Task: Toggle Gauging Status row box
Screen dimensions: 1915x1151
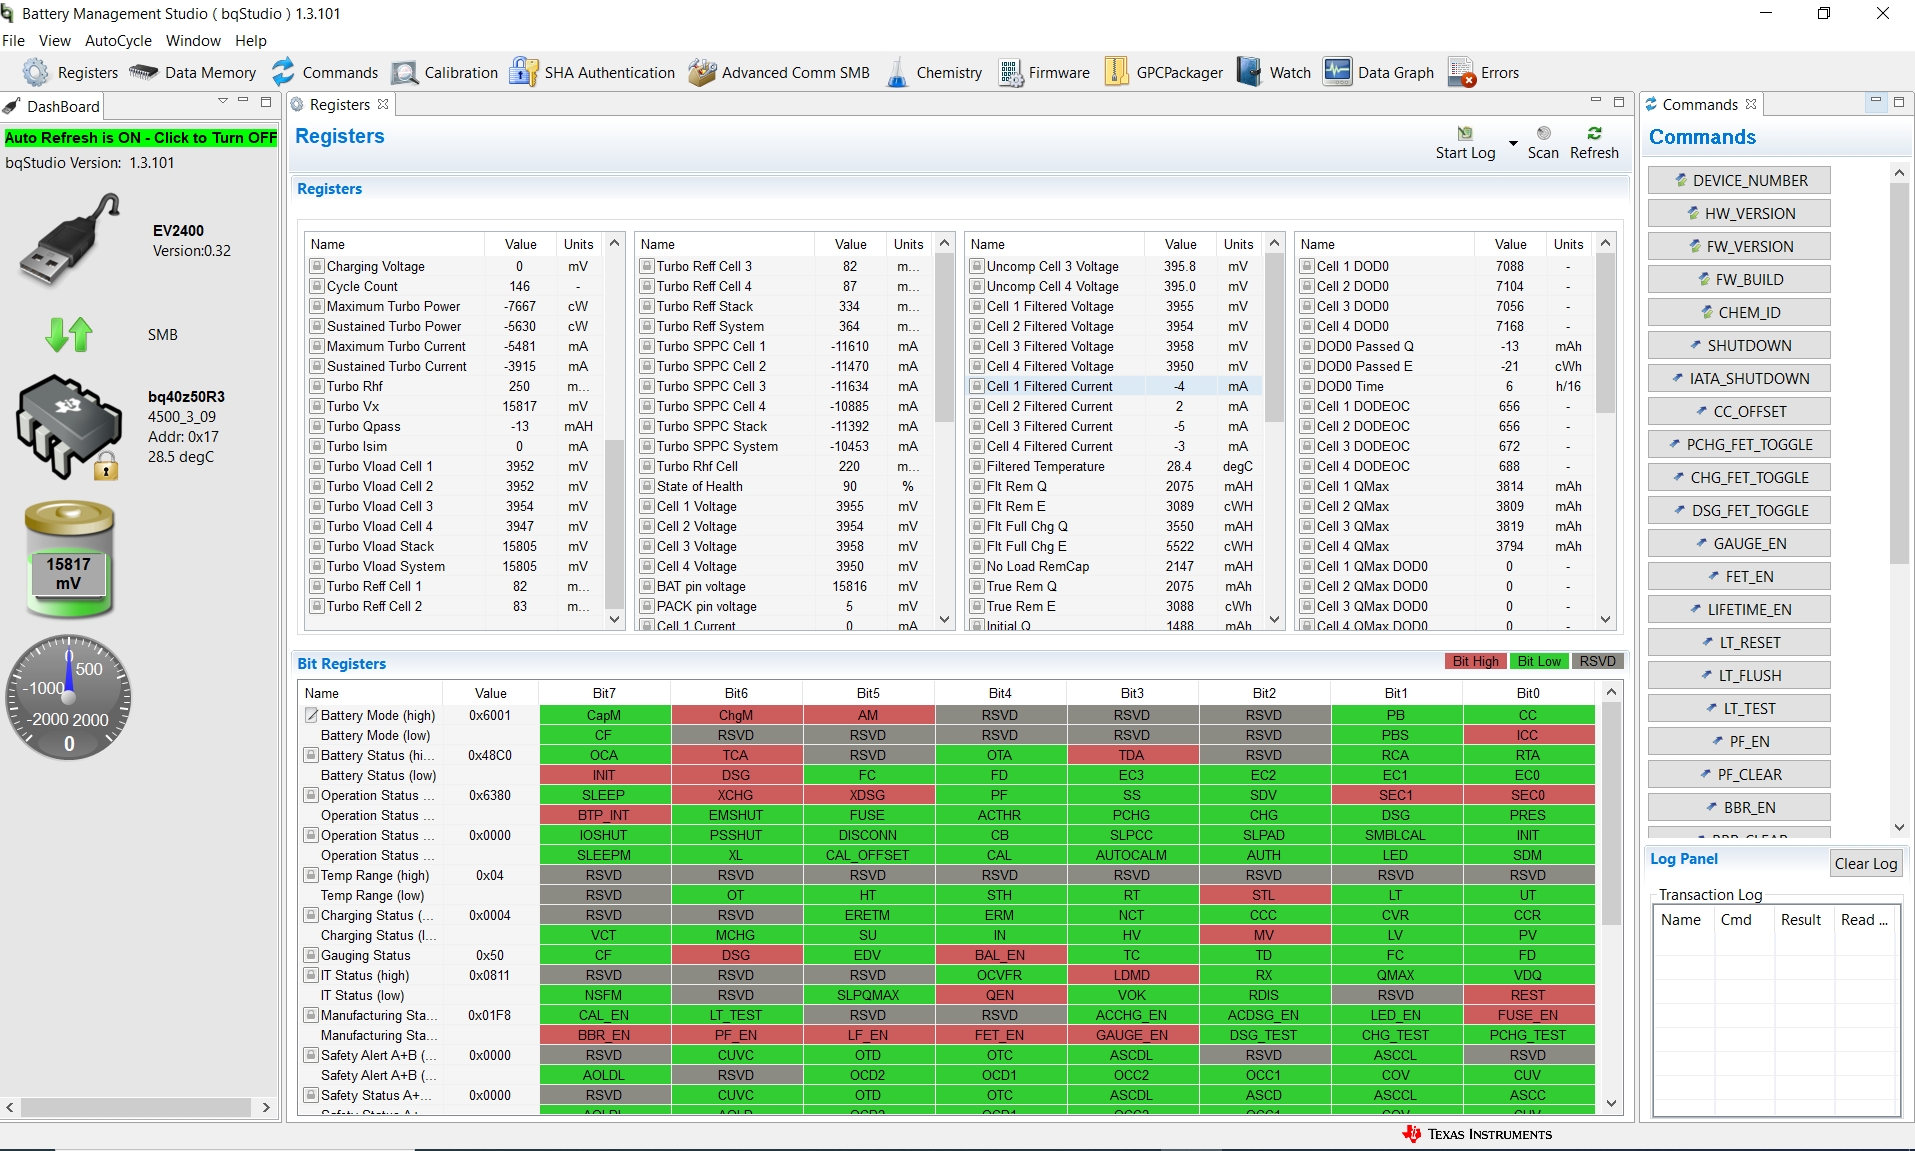Action: point(311,955)
